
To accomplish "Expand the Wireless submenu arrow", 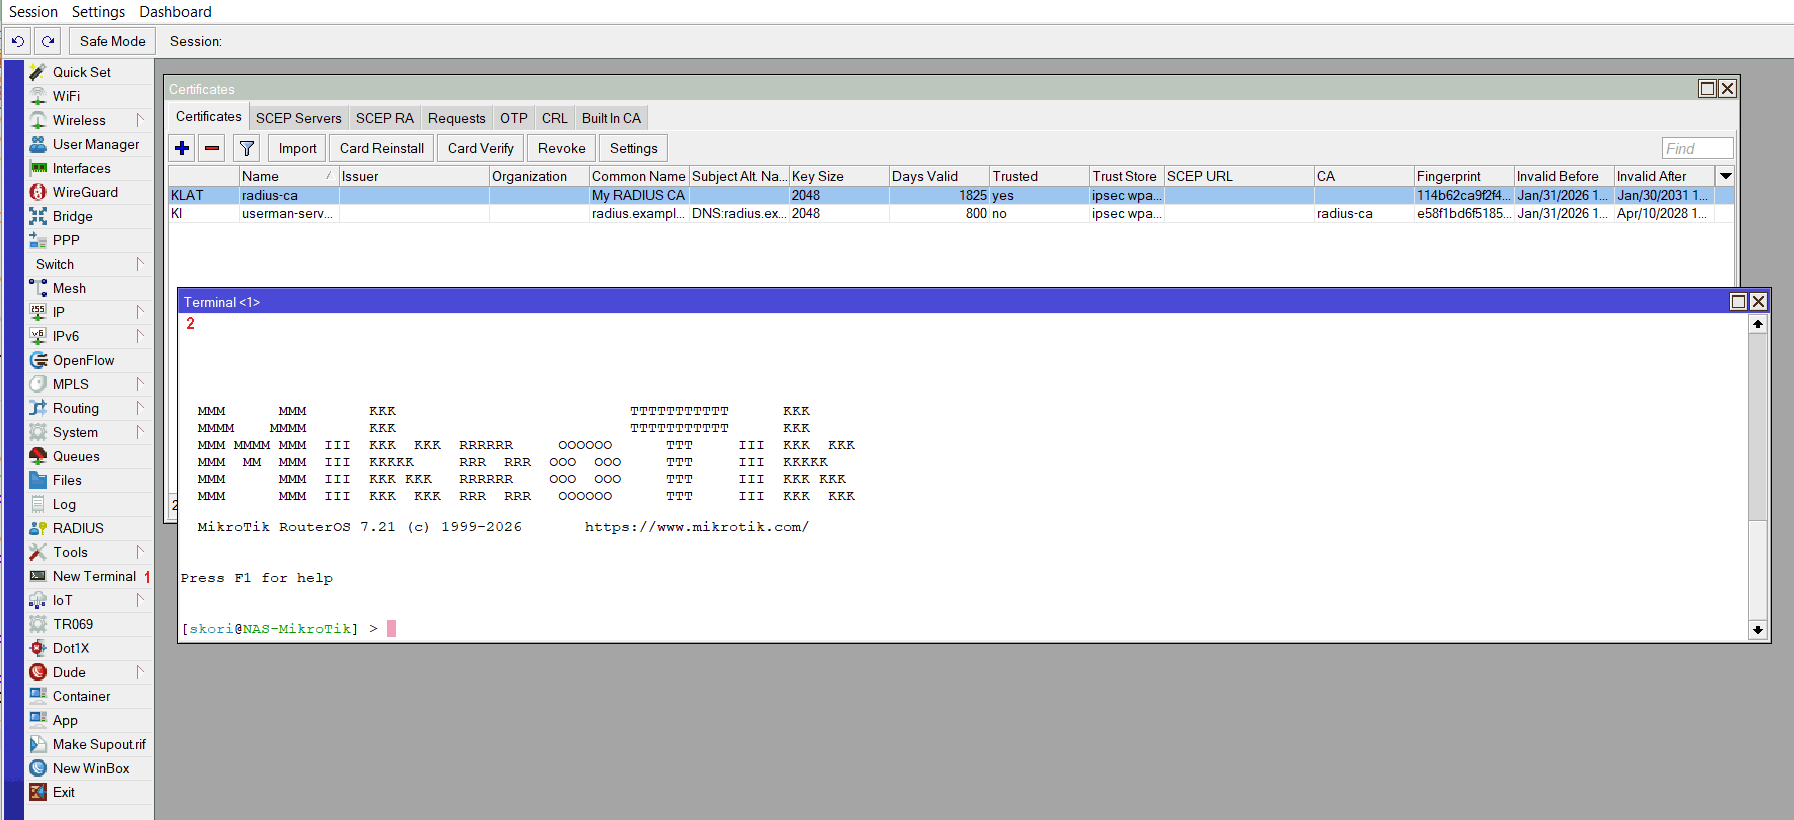I will [x=140, y=120].
